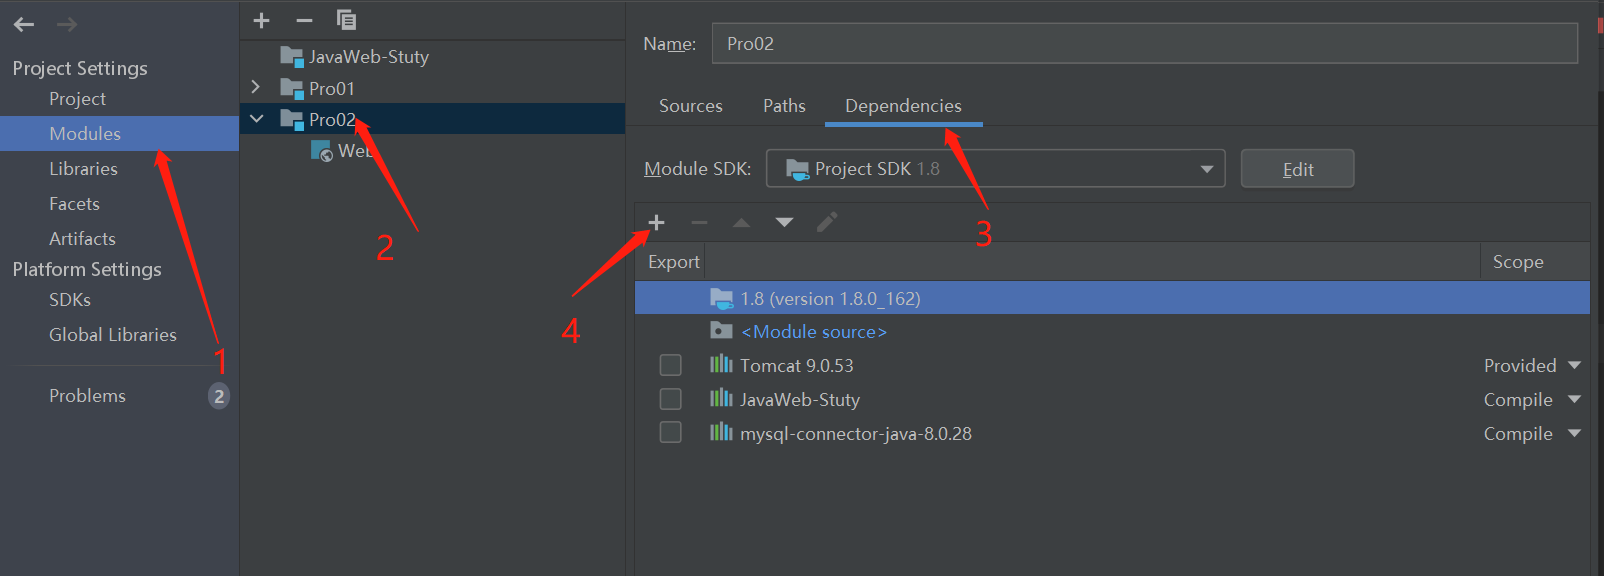Open Problems in the sidebar
Image resolution: width=1604 pixels, height=576 pixels.
pos(88,396)
